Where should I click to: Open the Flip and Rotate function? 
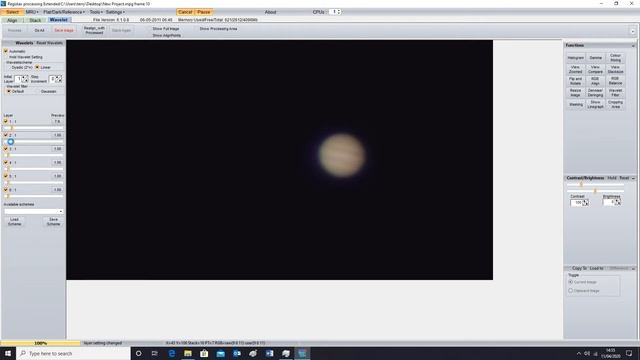(x=575, y=81)
